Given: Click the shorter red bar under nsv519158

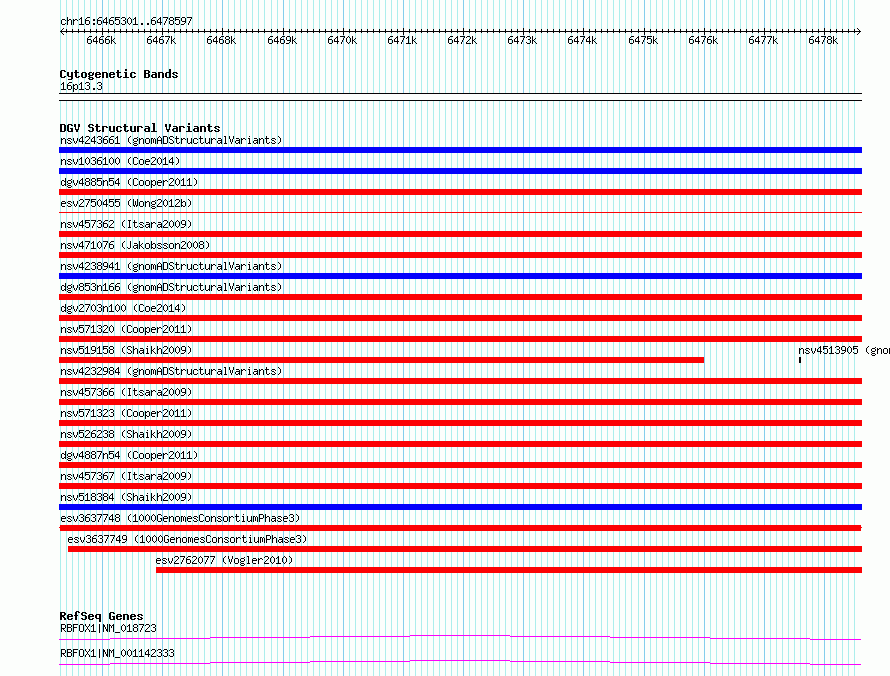Looking at the screenshot, I should click(x=381, y=360).
